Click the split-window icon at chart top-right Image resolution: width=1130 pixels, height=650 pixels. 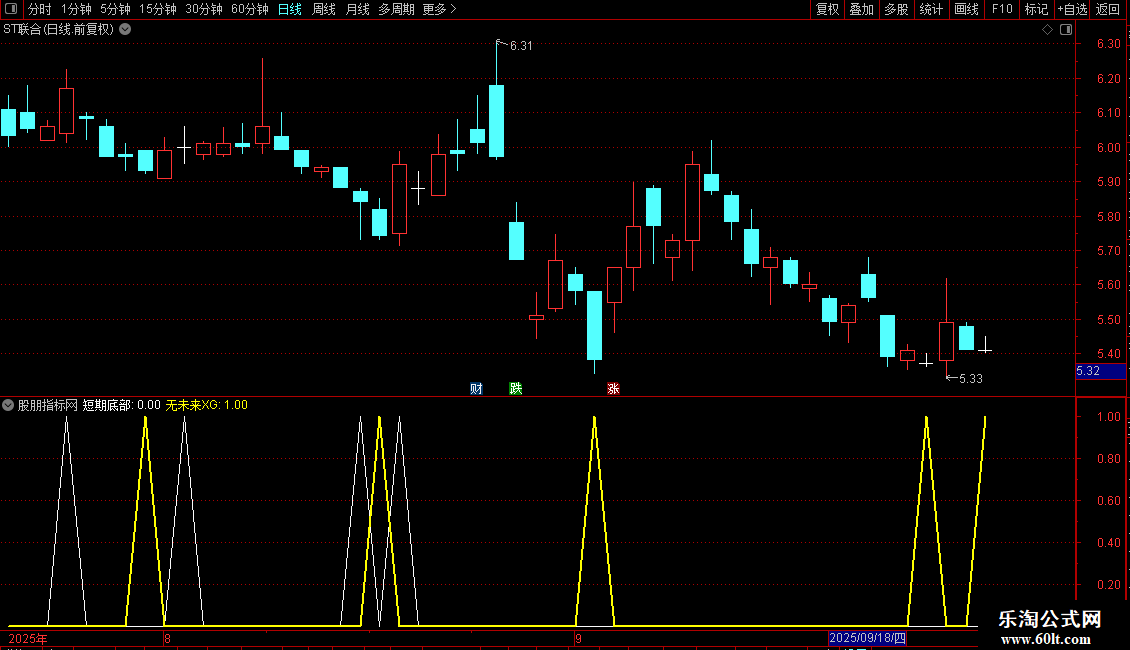tap(1067, 29)
